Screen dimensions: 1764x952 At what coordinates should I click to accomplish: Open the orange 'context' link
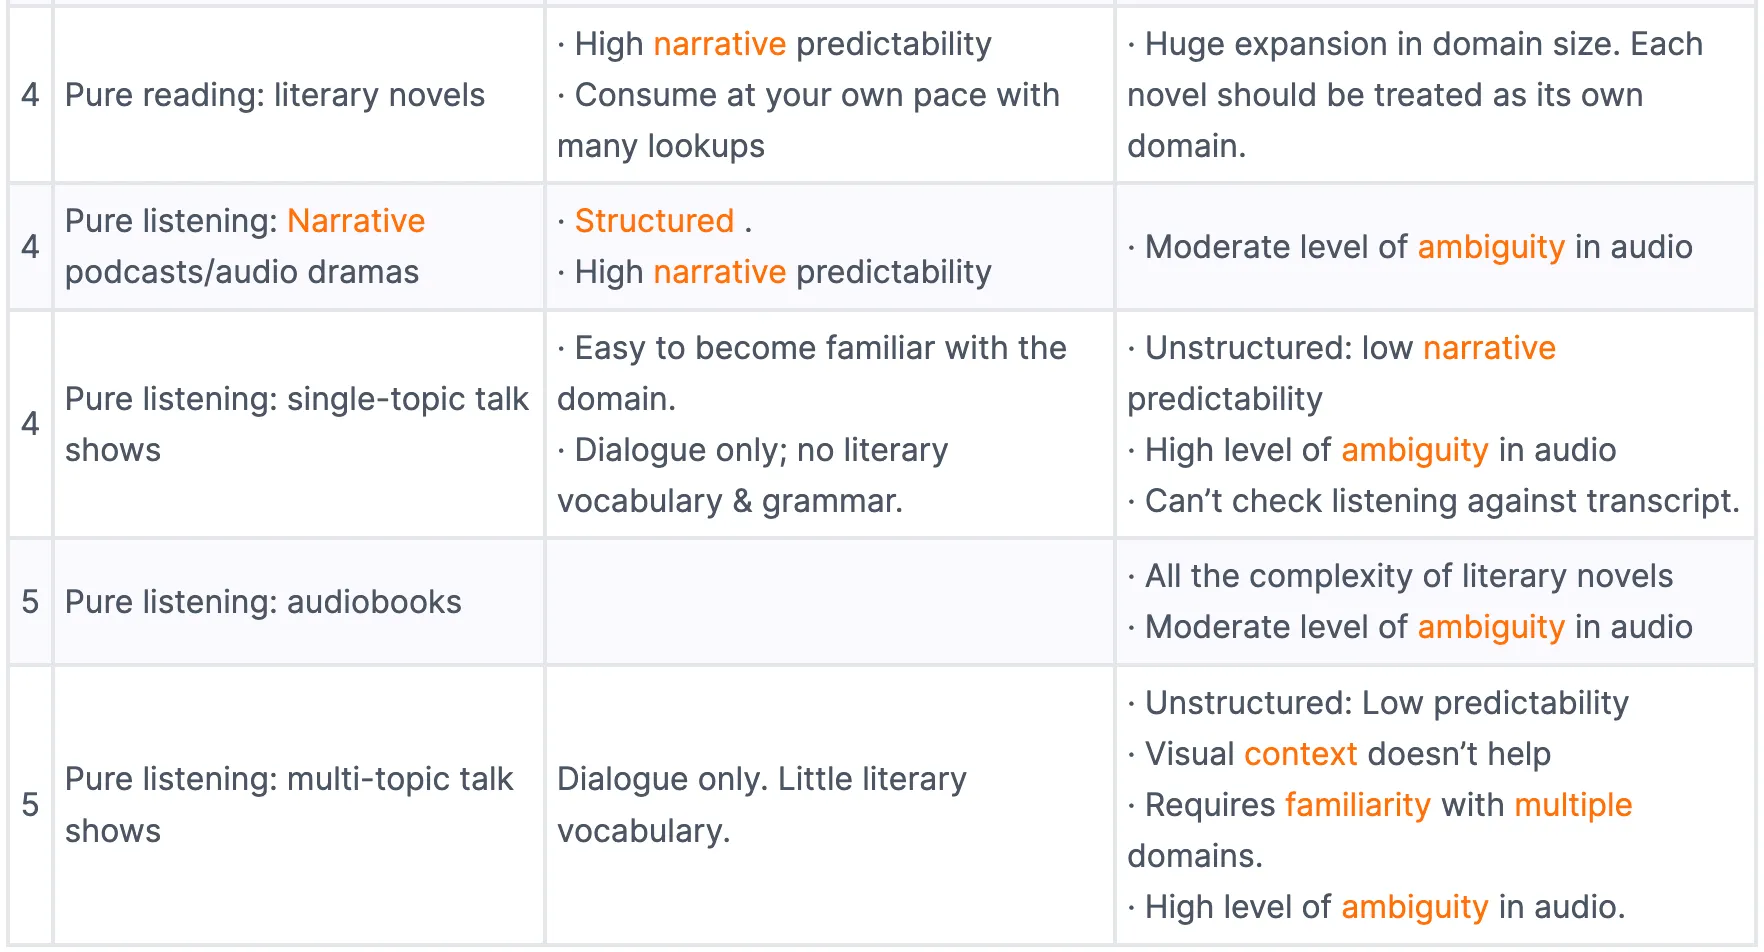tap(1301, 754)
